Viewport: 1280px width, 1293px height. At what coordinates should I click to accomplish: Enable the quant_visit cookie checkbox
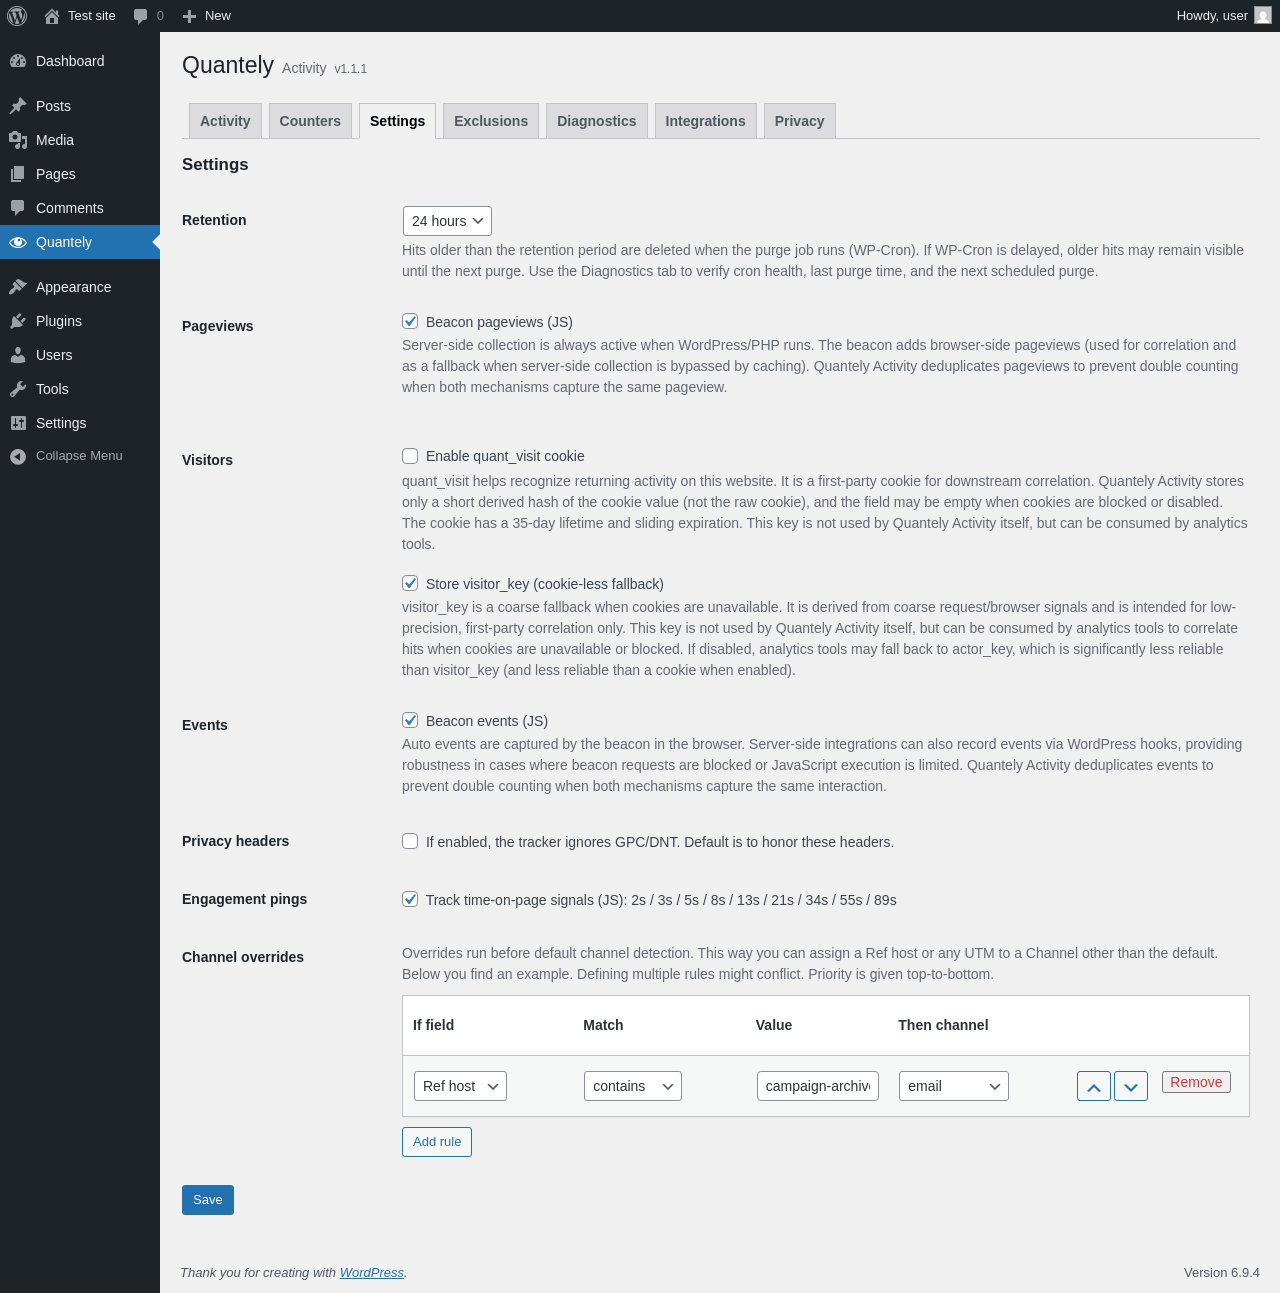pyautogui.click(x=410, y=456)
